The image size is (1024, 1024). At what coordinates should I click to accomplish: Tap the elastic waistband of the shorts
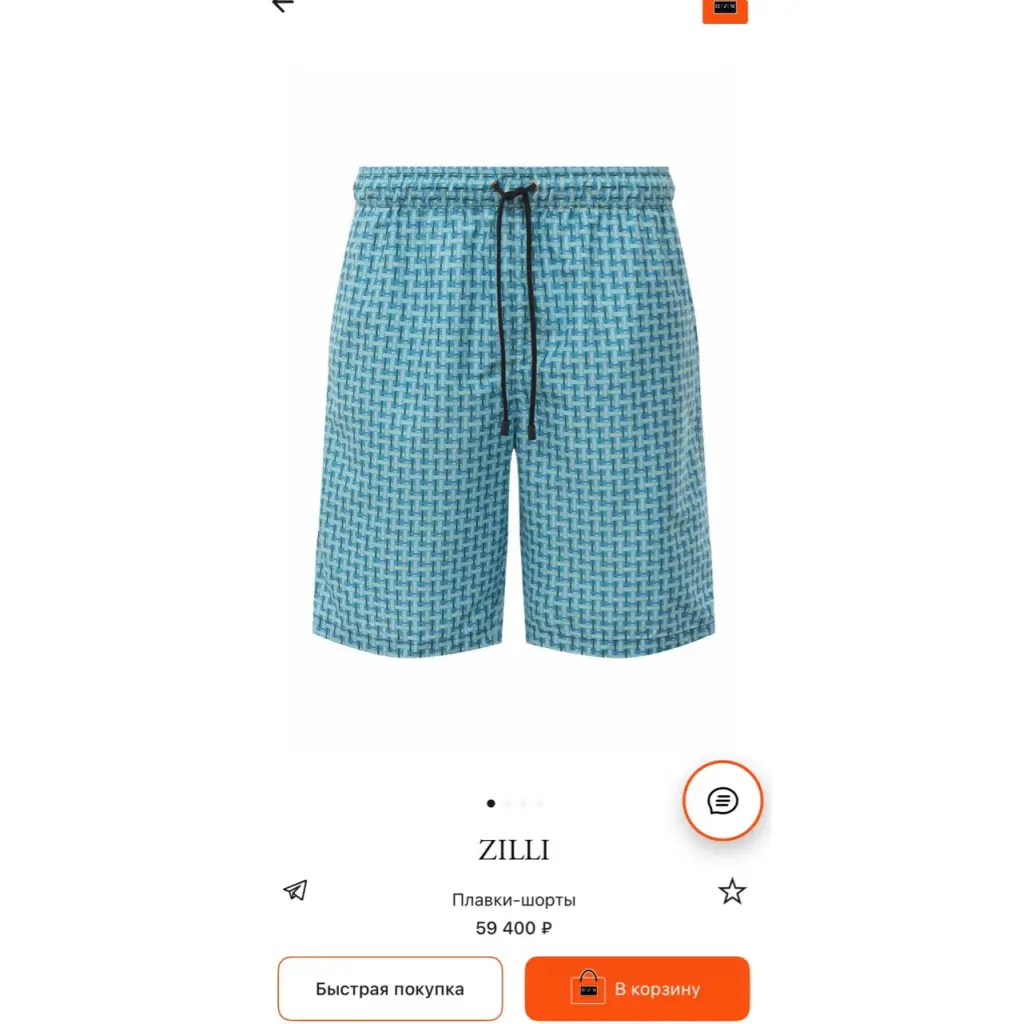[513, 184]
